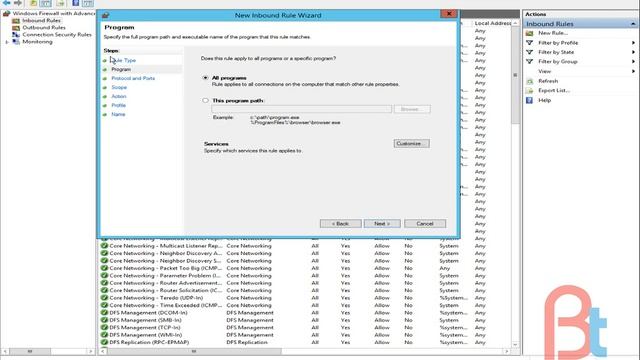
Task: Select Outbound Rules in the tree
Action: pos(44,28)
